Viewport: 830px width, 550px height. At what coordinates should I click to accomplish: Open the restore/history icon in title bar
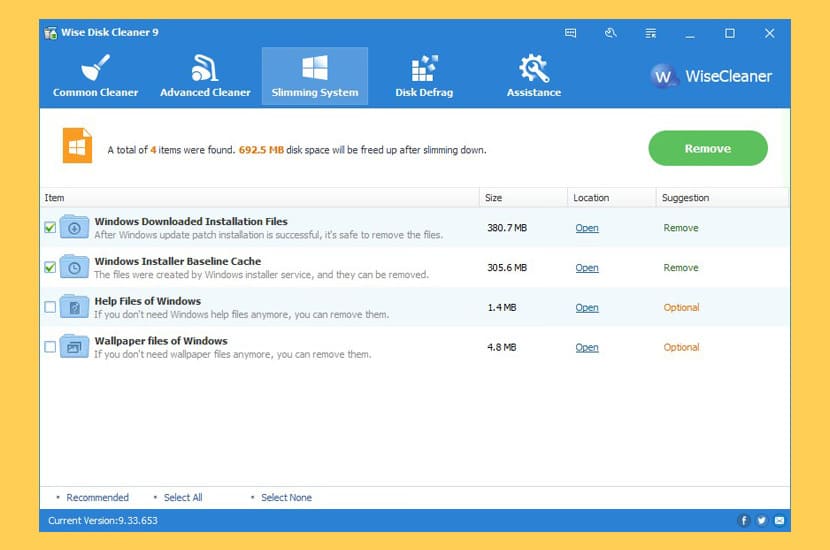click(x=610, y=33)
